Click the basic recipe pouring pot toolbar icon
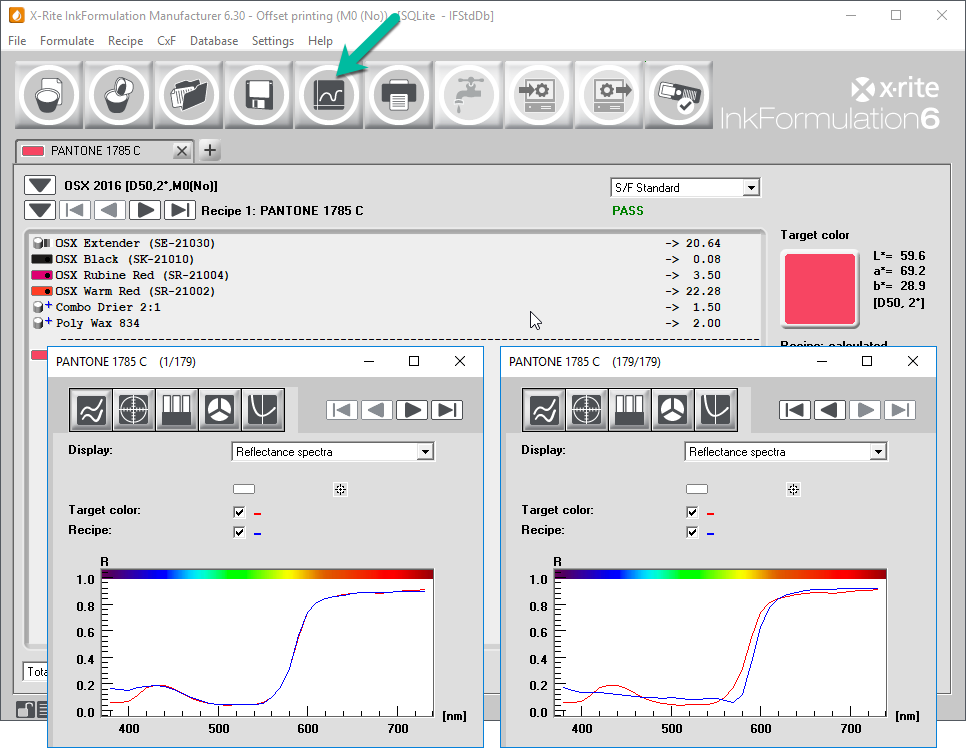Image resolution: width=966 pixels, height=748 pixels. [x=119, y=96]
